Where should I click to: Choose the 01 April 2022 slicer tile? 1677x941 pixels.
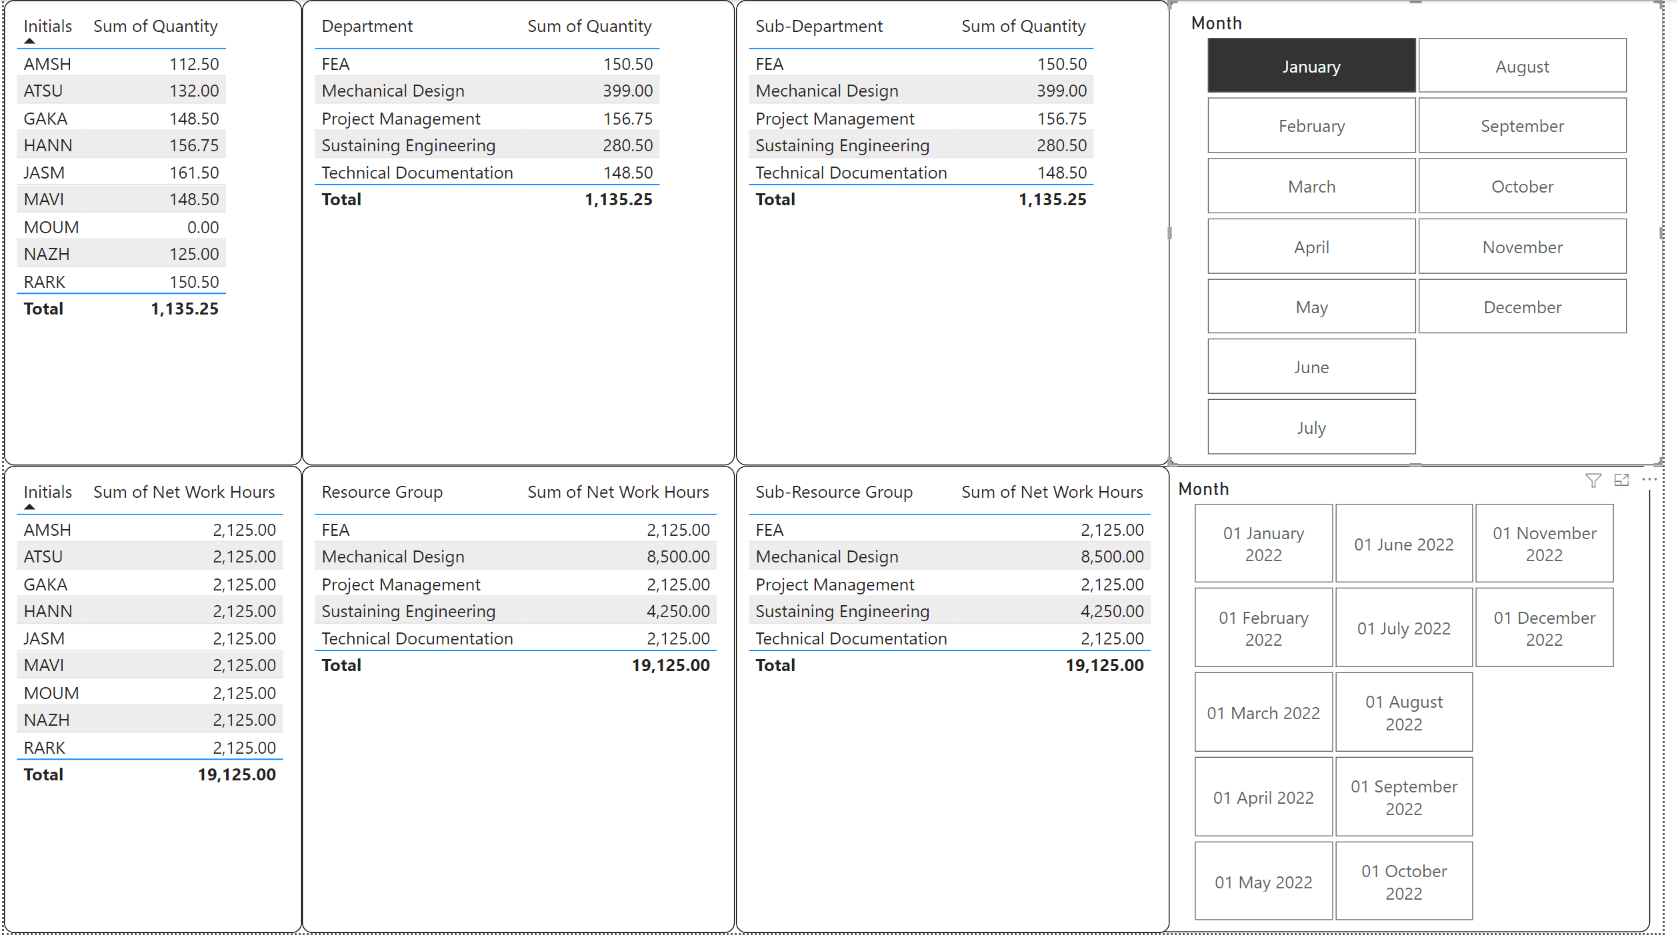click(1263, 797)
